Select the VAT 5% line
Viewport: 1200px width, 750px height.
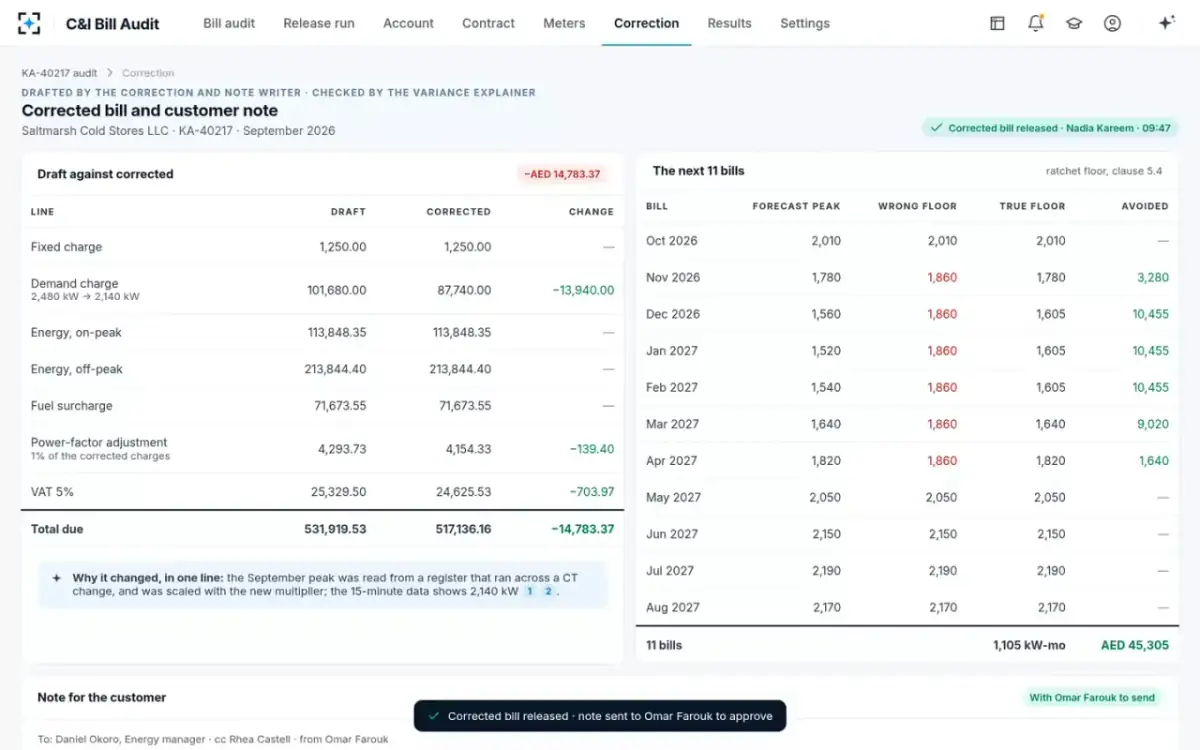tap(322, 492)
